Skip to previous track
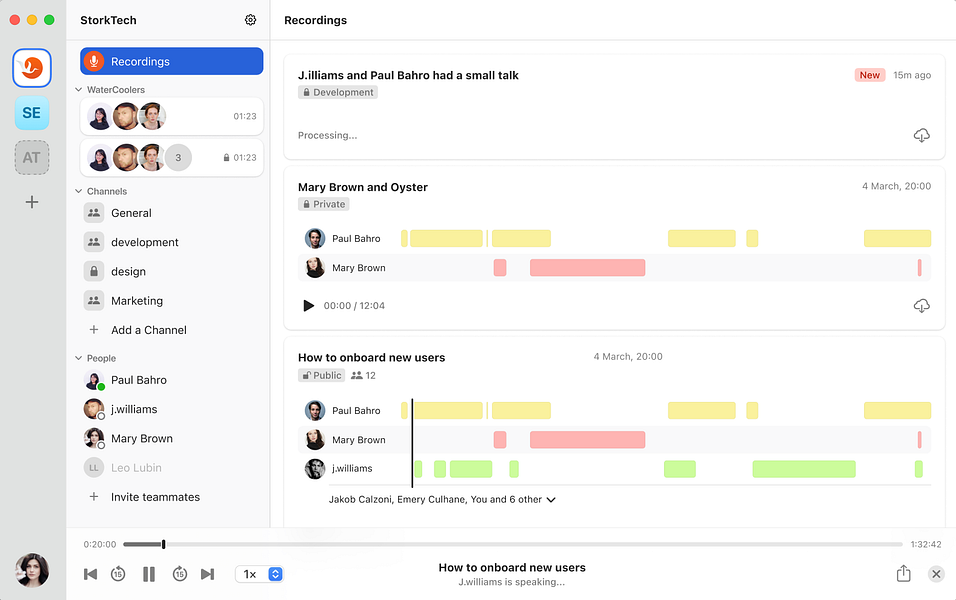 (x=90, y=574)
